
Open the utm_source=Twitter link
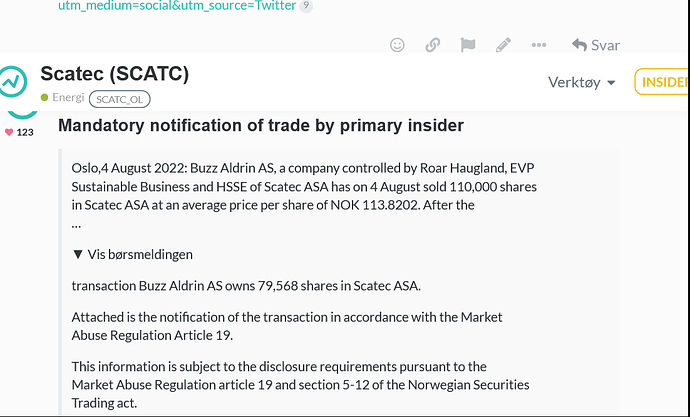point(177,6)
